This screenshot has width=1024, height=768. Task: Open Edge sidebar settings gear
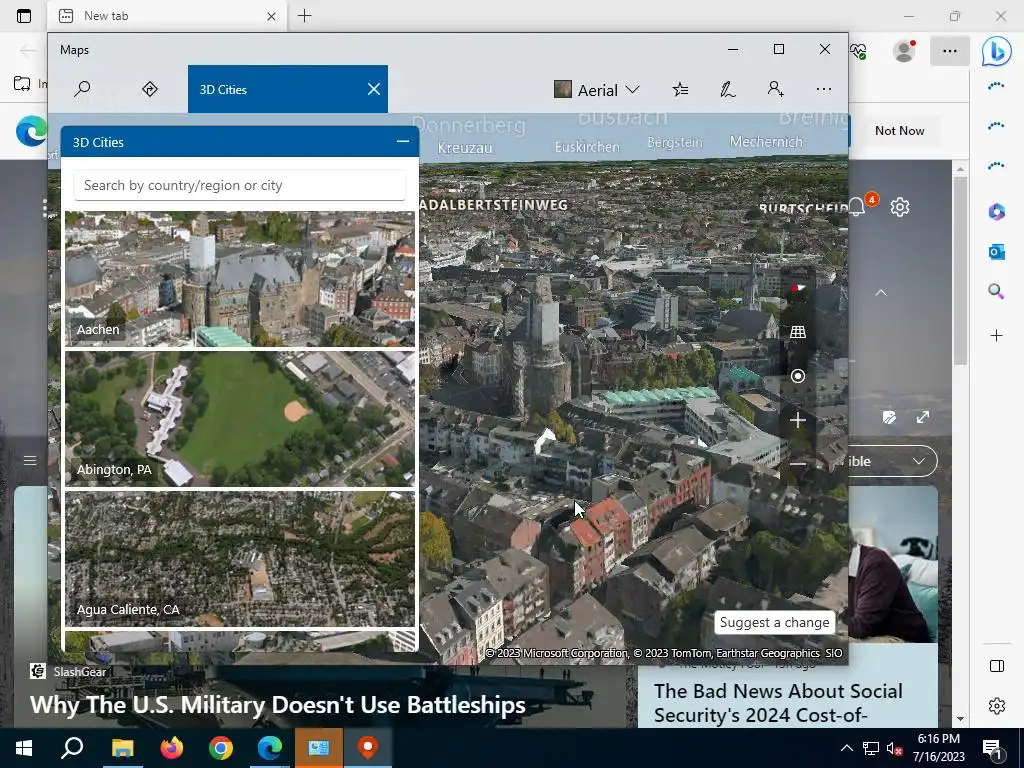(997, 706)
